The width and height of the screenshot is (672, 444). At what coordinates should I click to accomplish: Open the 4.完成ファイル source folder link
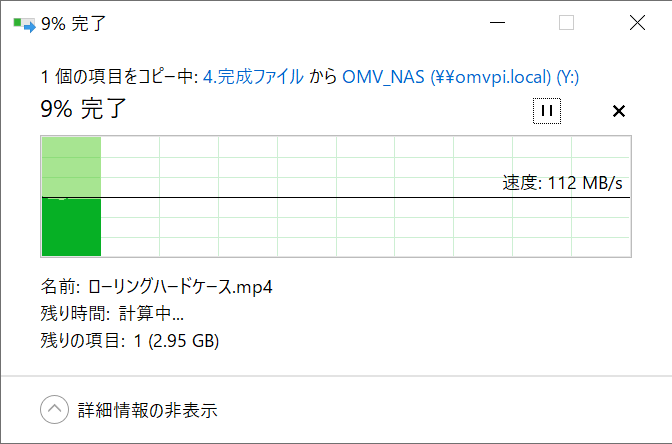click(x=253, y=77)
